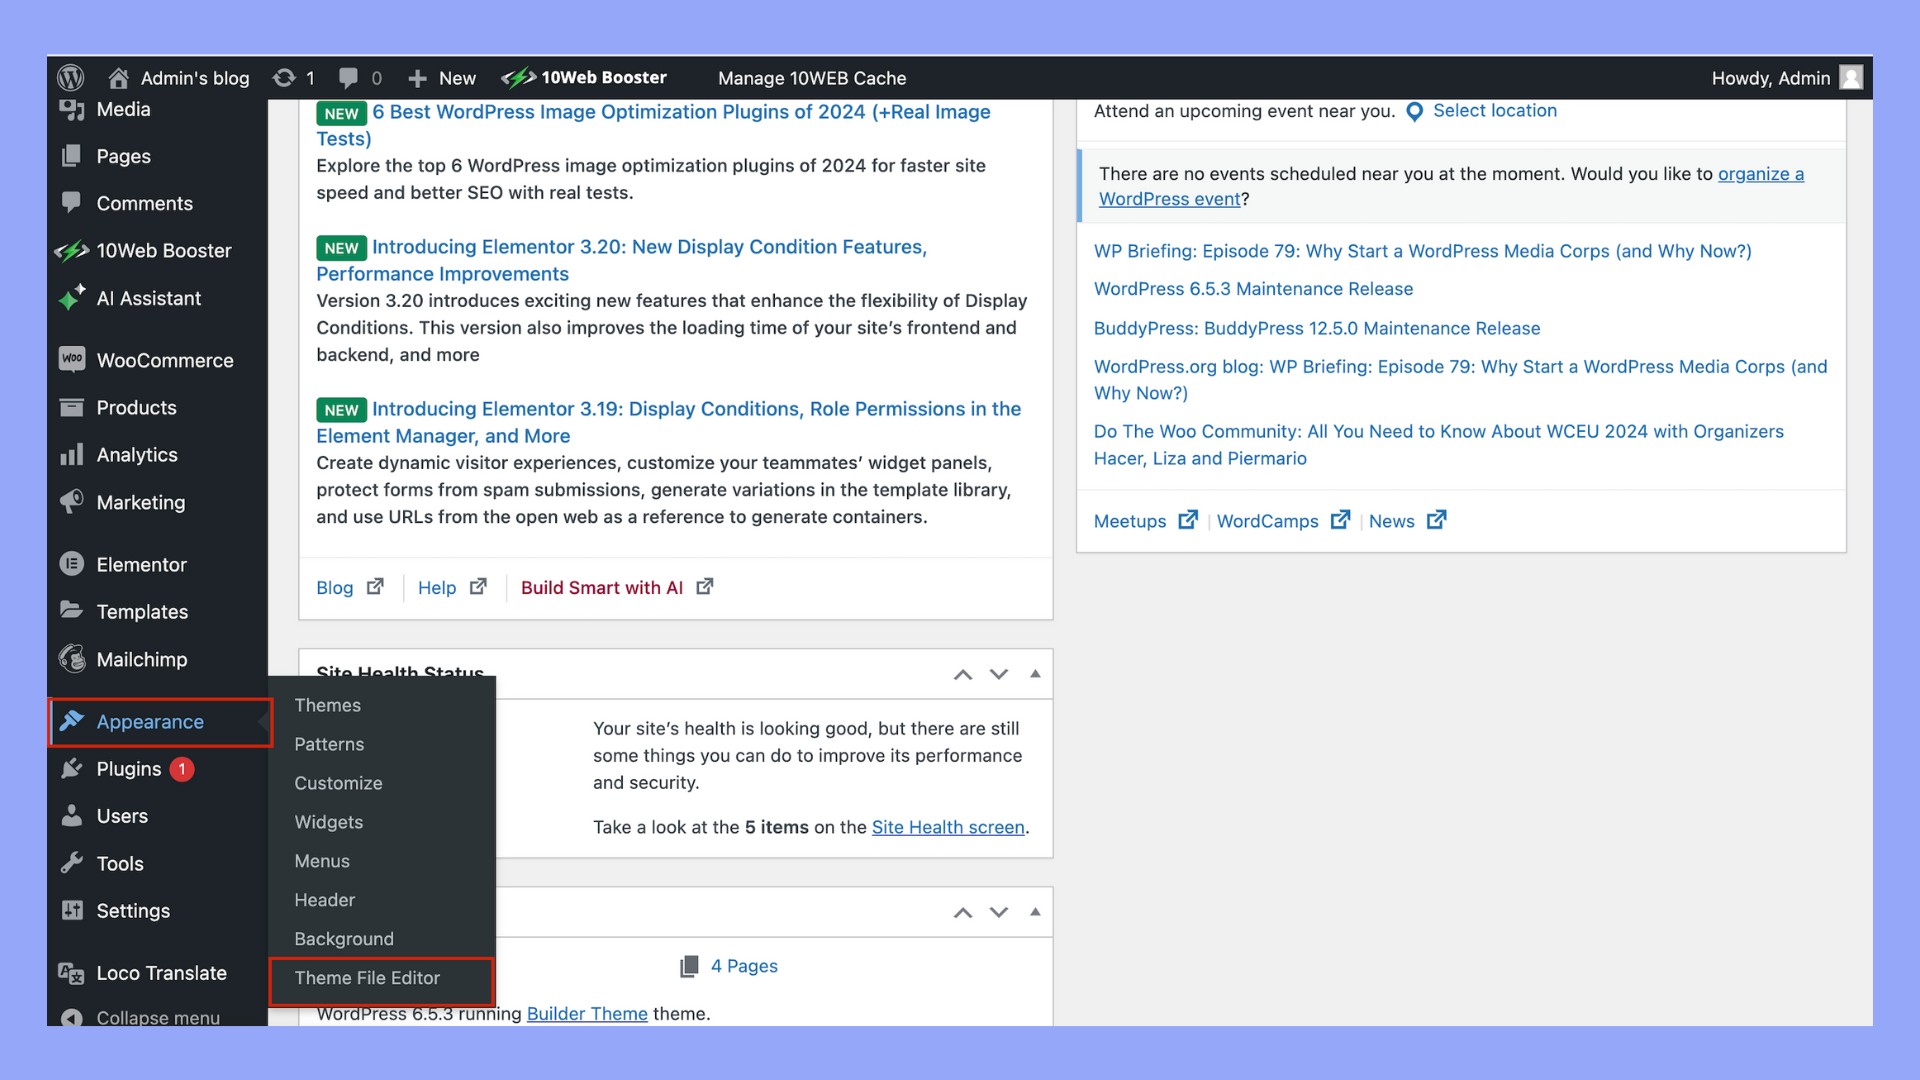Open Loco Translate in sidebar
Image resolution: width=1920 pixels, height=1080 pixels.
[160, 973]
